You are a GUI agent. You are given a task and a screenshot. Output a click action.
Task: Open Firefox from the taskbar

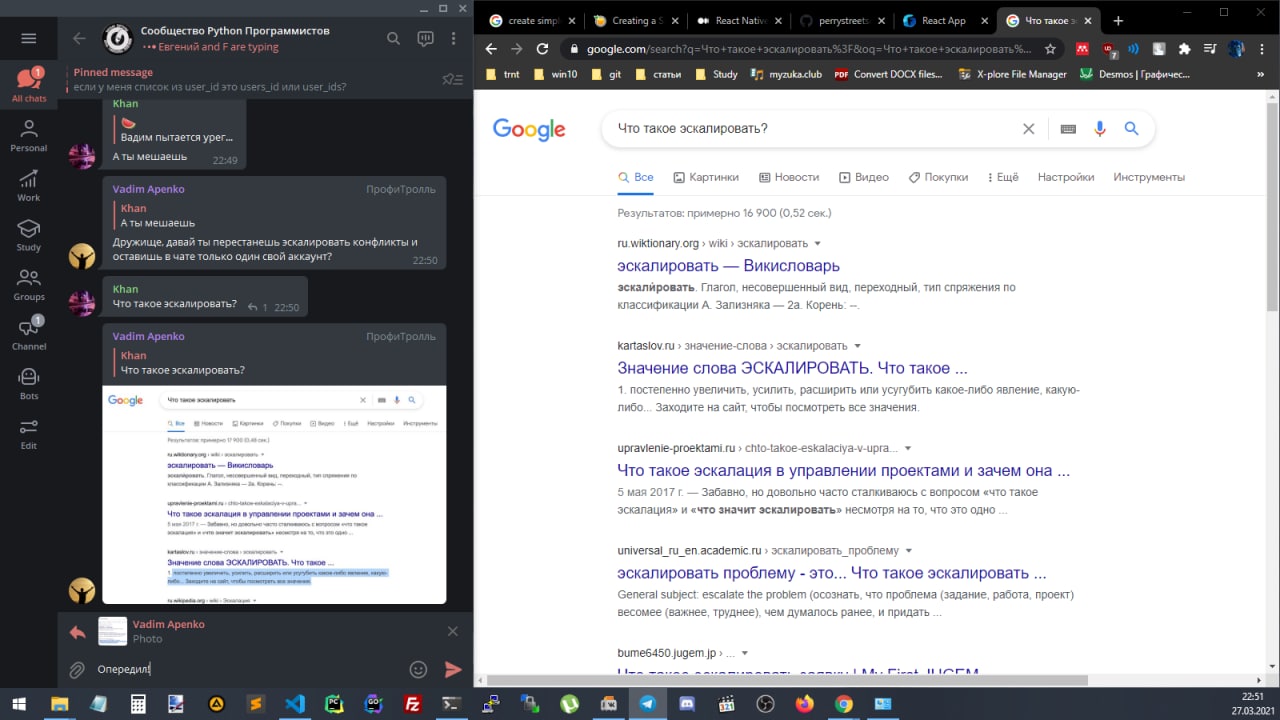click(805, 704)
